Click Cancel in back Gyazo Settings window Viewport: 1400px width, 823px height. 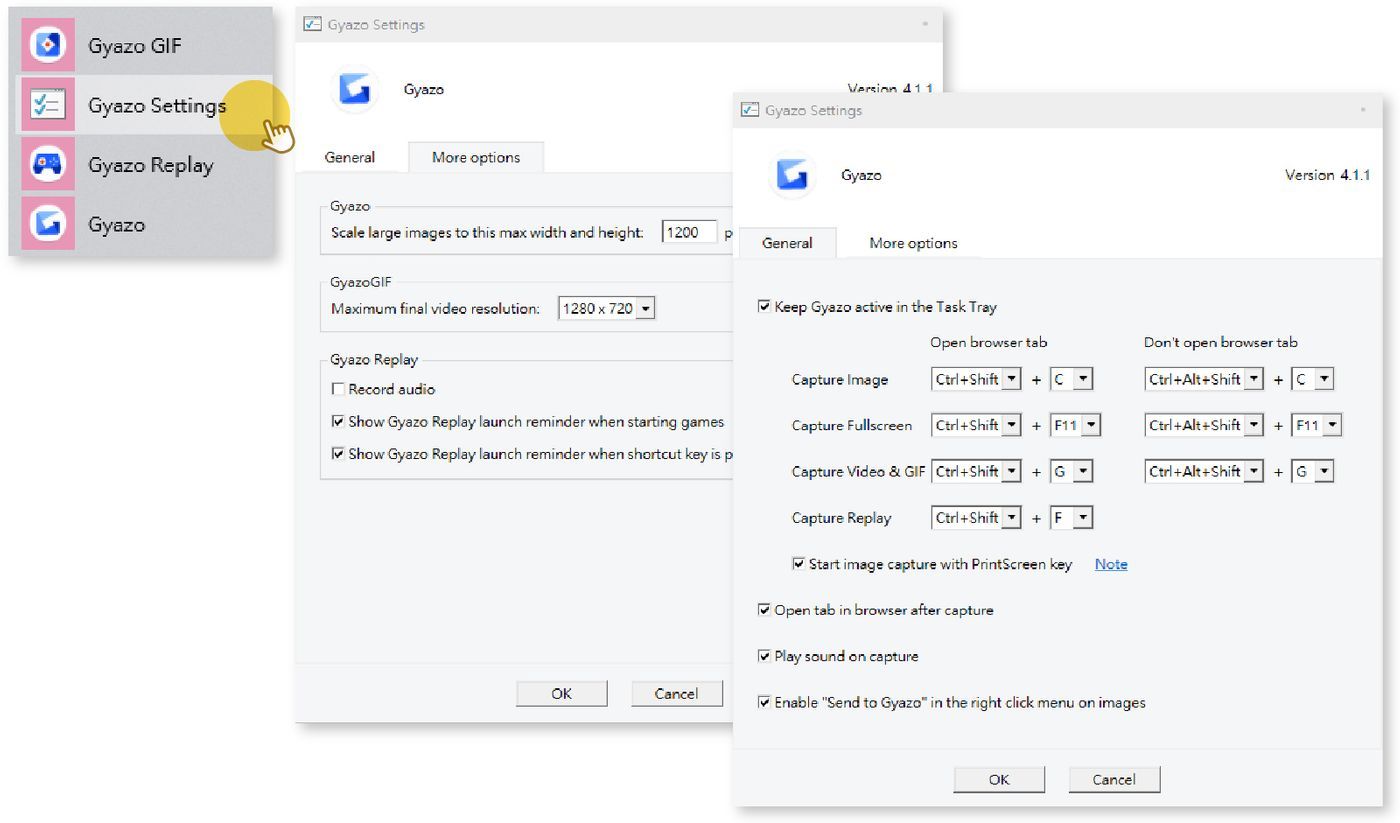677,693
